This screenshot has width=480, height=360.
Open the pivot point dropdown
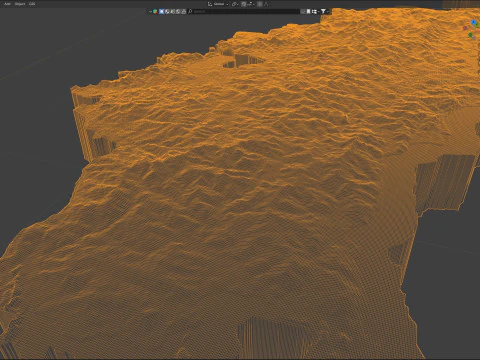click(x=235, y=4)
